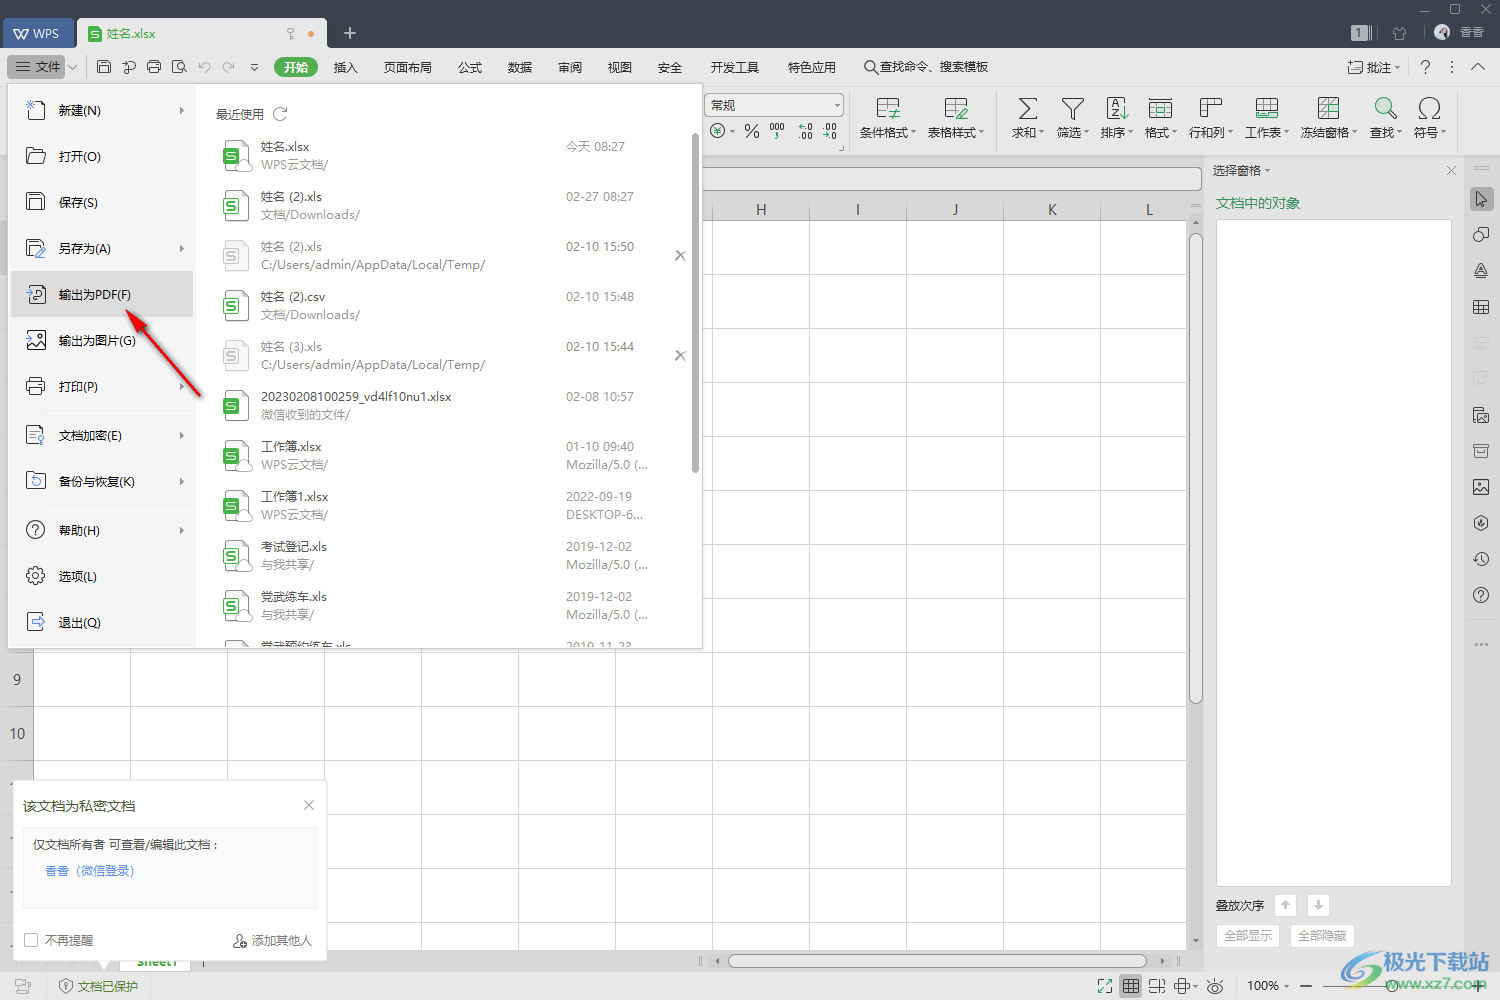This screenshot has width=1500, height=1000.
Task: Move object down in 叠放次序
Action: coord(1318,905)
